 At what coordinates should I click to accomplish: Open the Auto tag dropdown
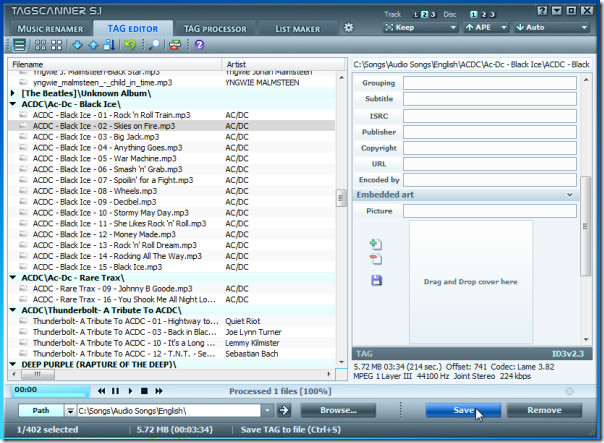point(552,27)
